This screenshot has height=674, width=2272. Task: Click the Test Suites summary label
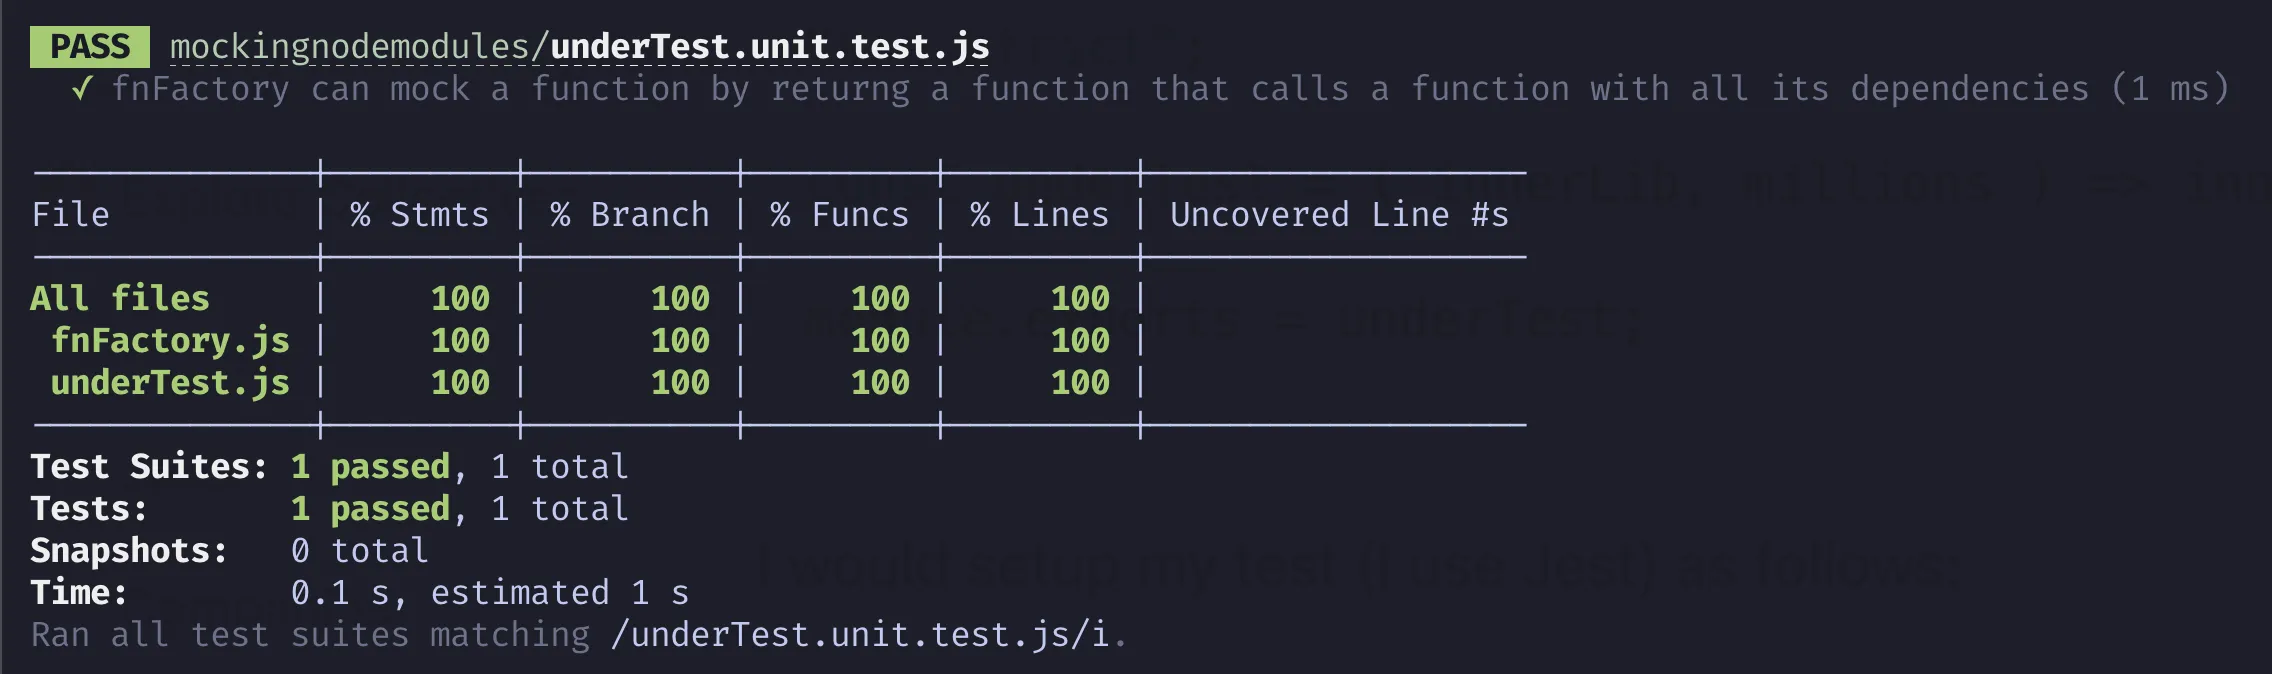[149, 467]
